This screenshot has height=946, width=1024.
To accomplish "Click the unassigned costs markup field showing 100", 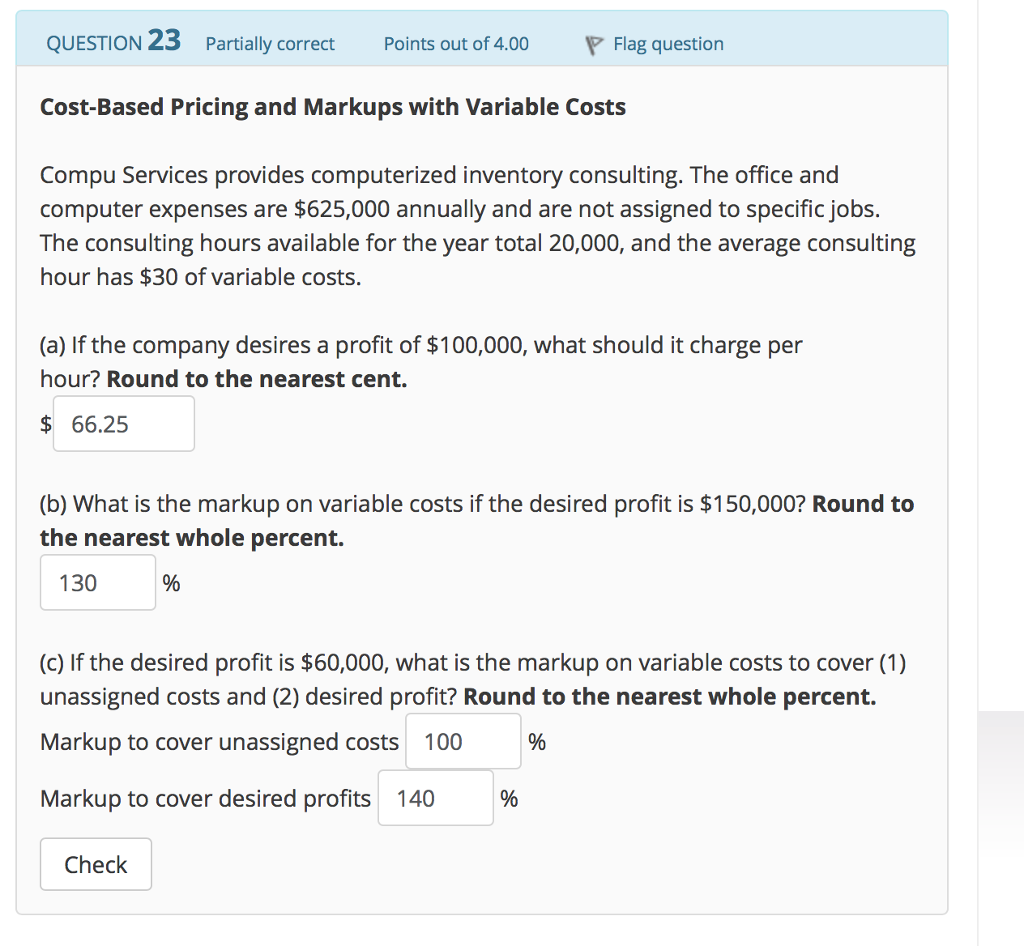I will [x=462, y=741].
